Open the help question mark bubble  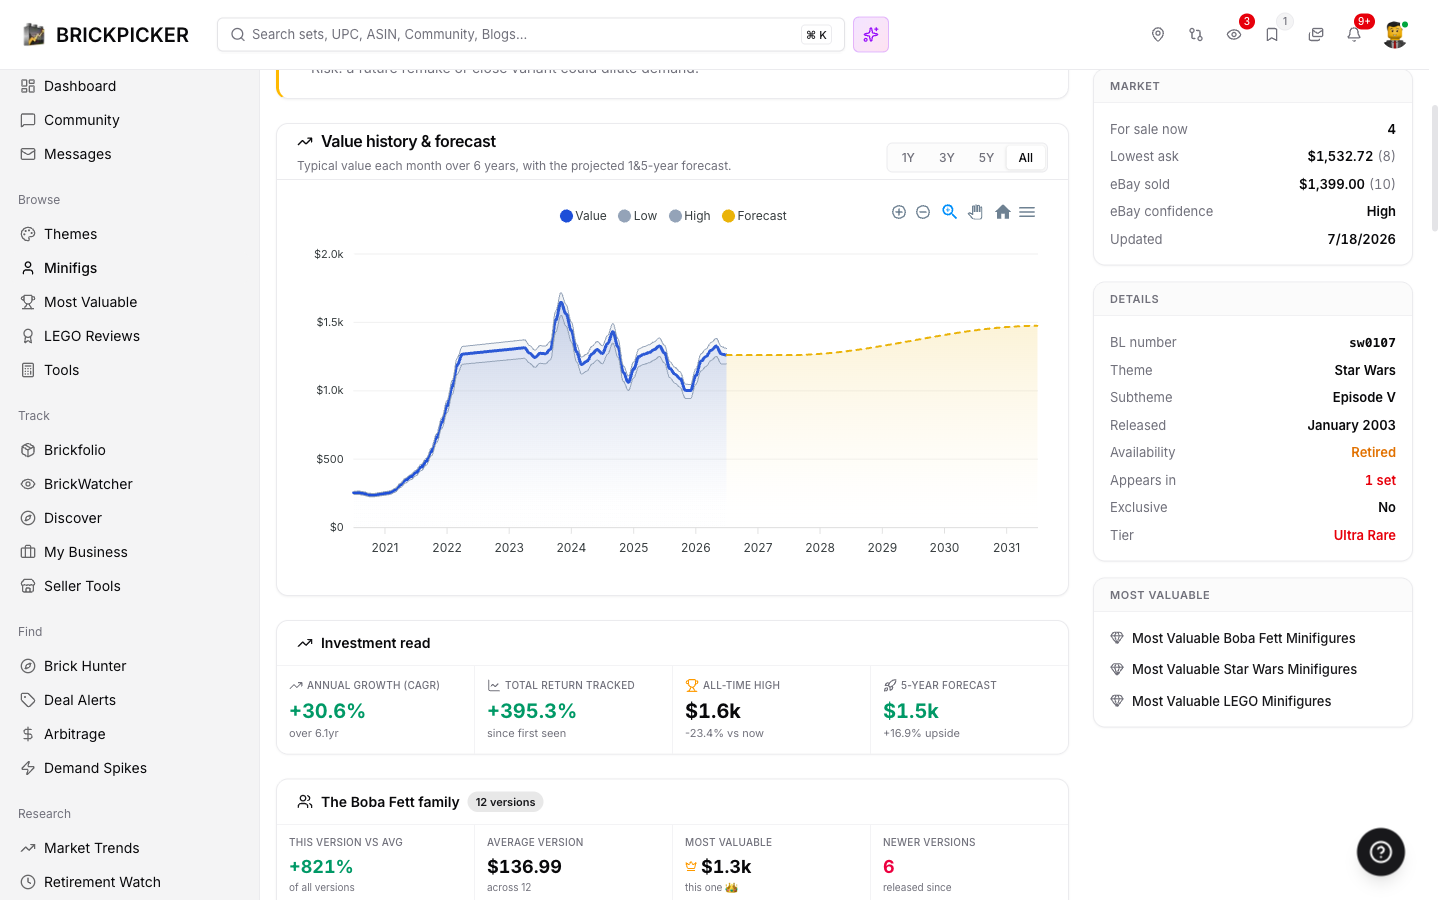click(x=1381, y=852)
